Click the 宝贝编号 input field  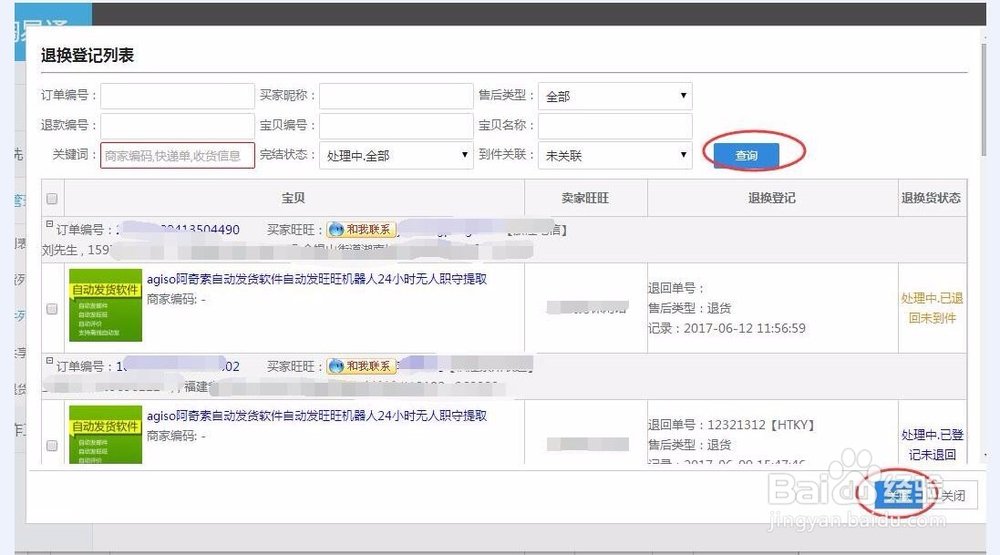tap(396, 126)
